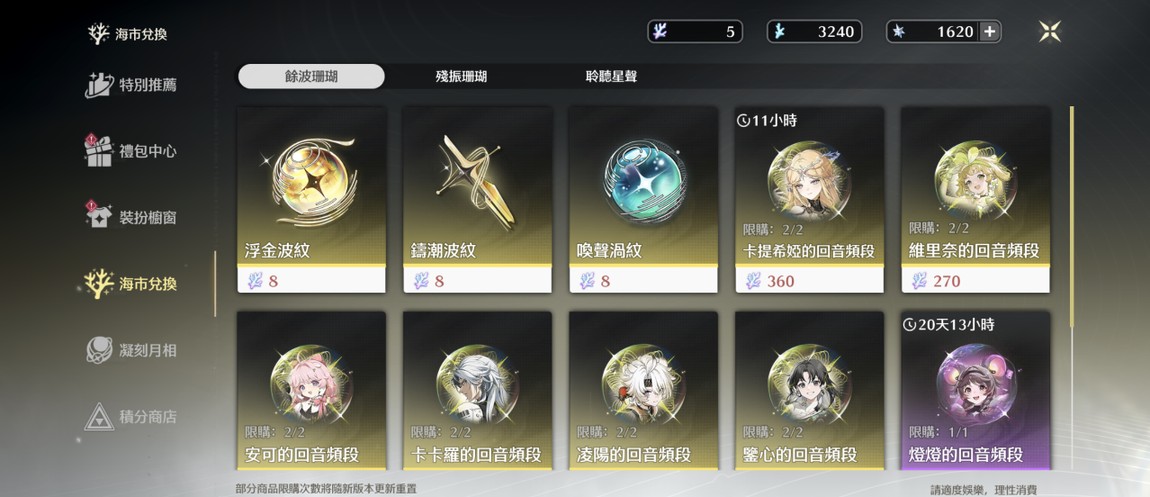This screenshot has height=497, width=1150.
Task: Switch to the 殘振珊瑚 tab
Action: pyautogui.click(x=461, y=76)
